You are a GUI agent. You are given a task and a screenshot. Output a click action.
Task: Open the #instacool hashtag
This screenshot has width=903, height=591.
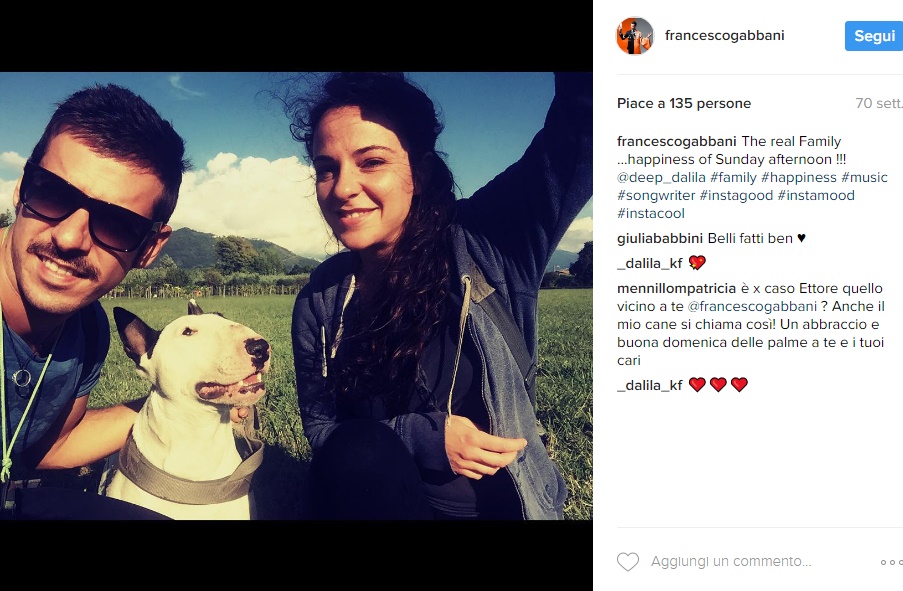[x=651, y=213]
